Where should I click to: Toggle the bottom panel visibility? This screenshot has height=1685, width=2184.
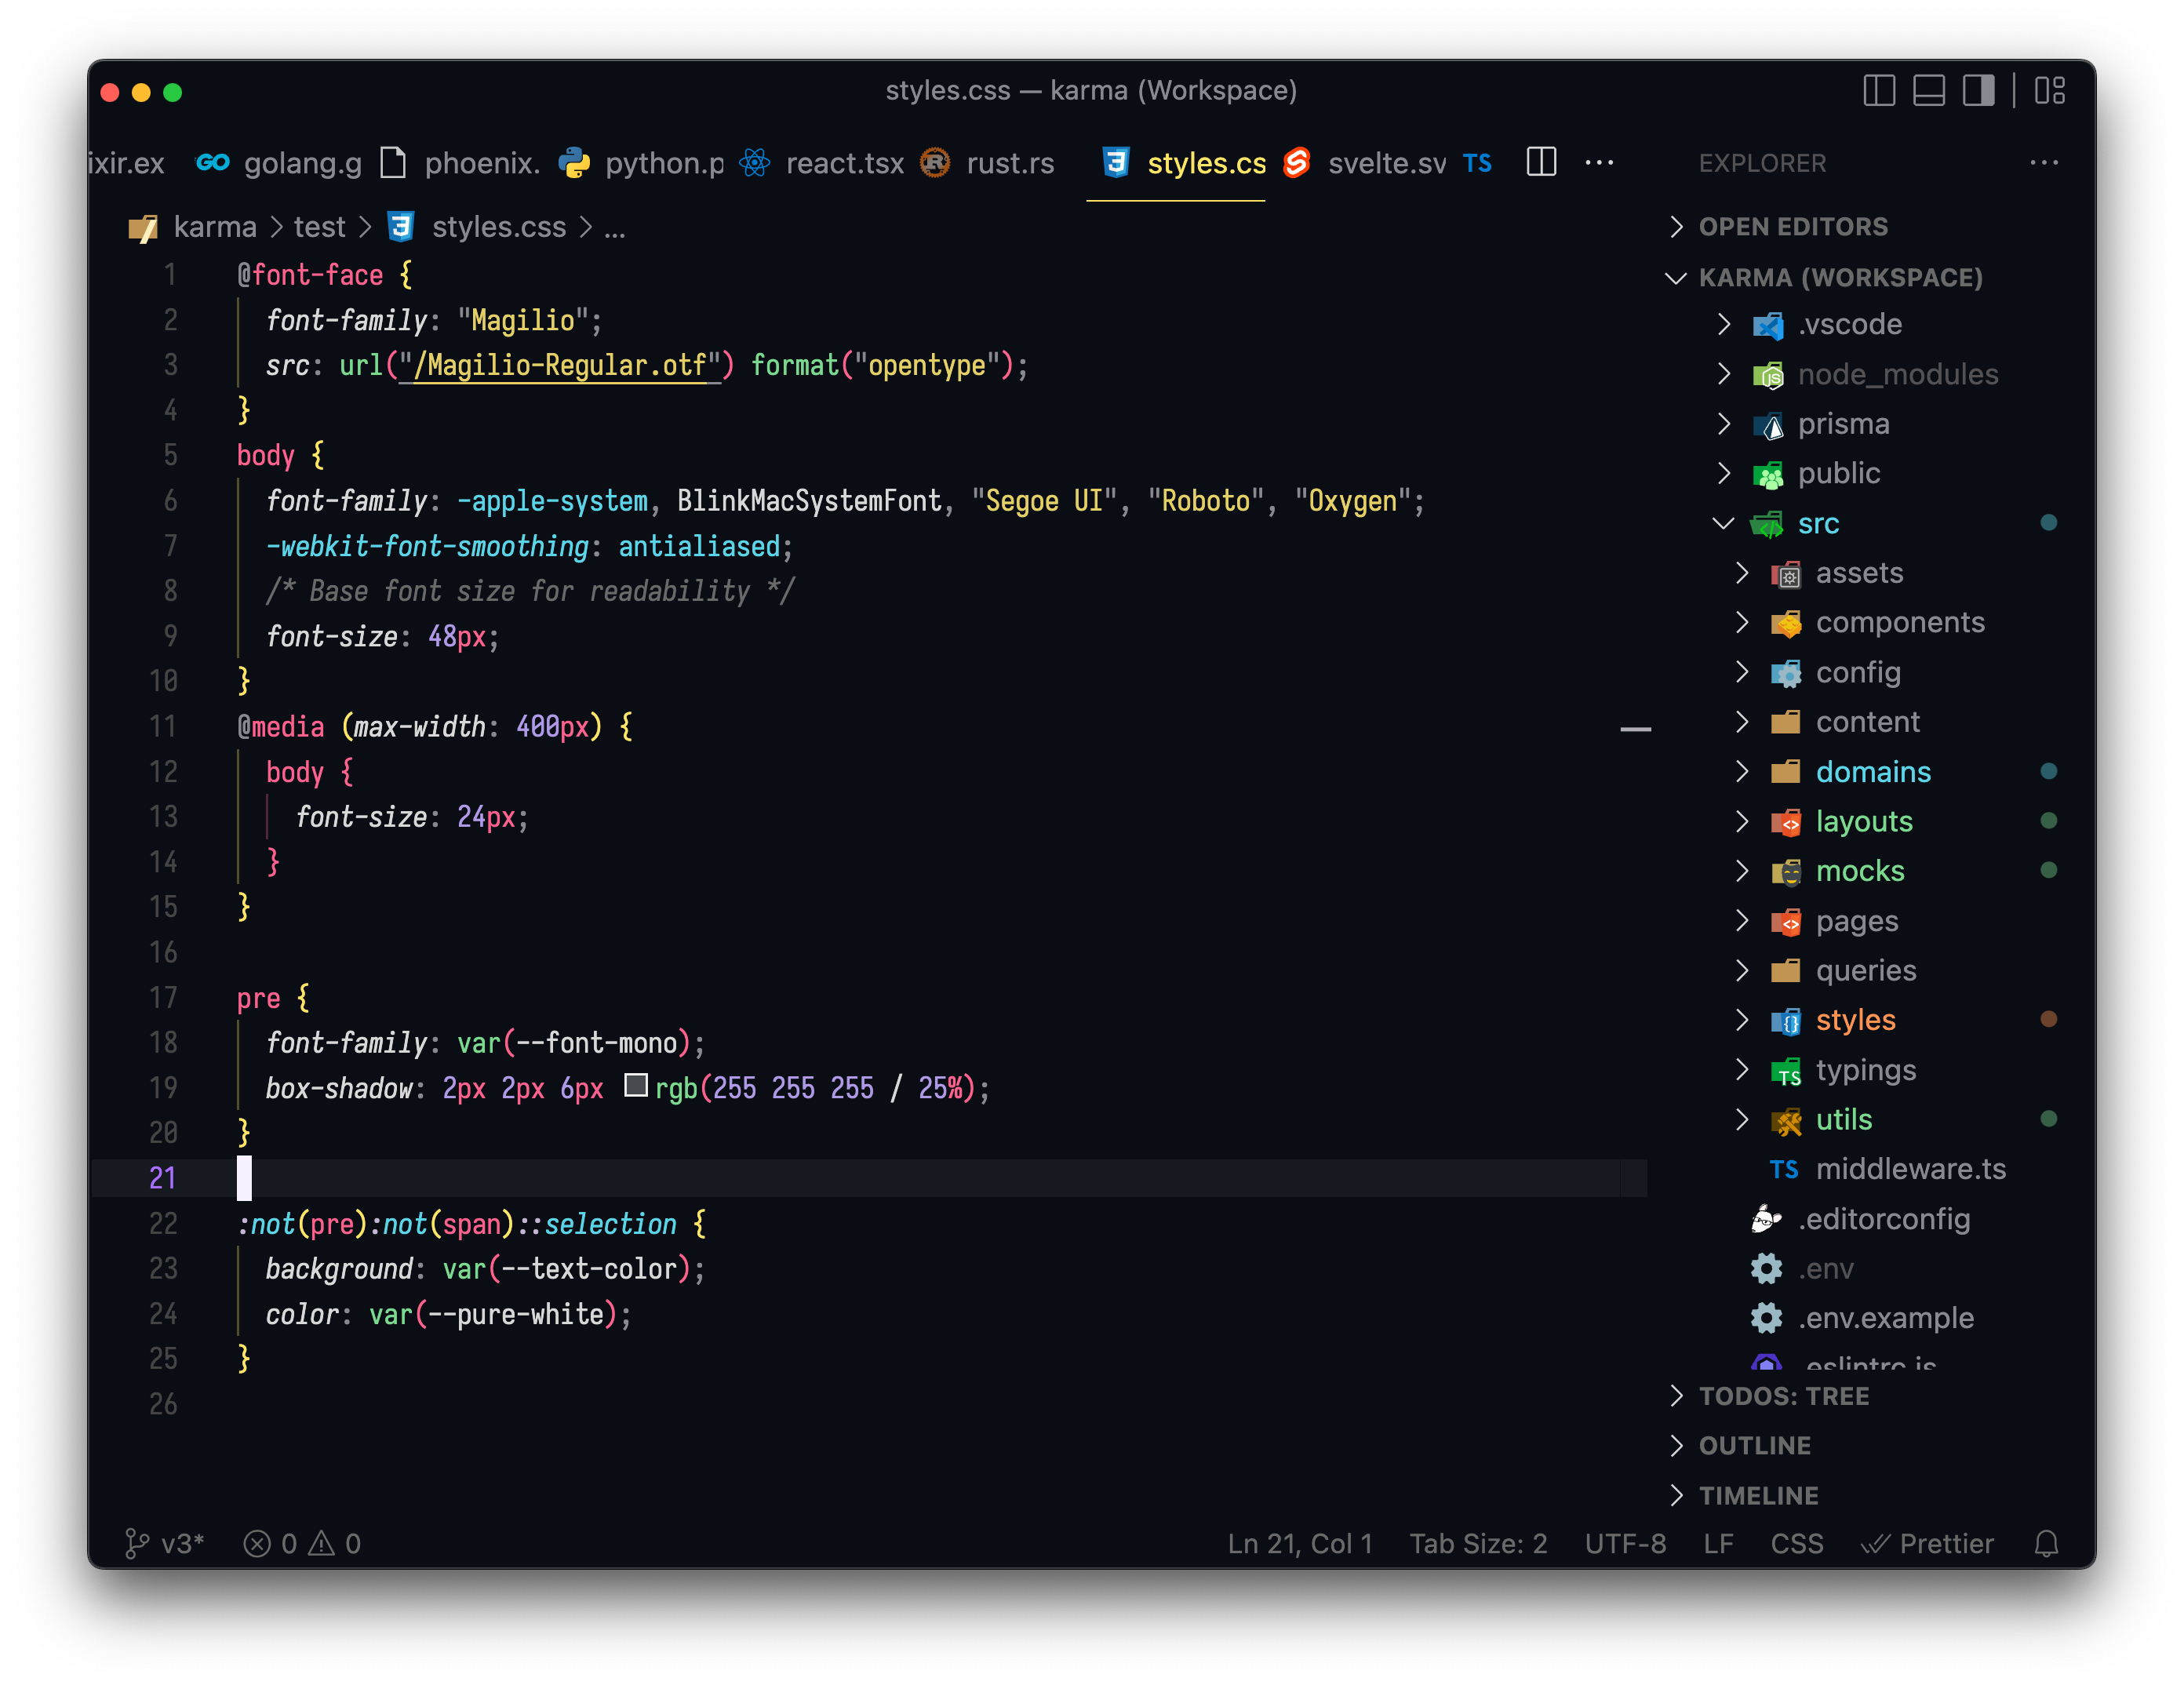(1930, 90)
